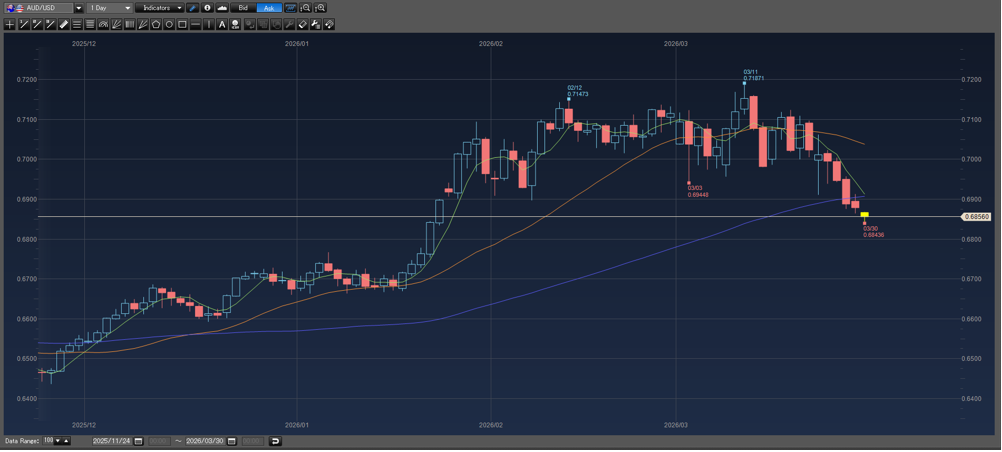Select the rectangle drawing tool
Screen dimensions: 1002x452
(x=182, y=24)
